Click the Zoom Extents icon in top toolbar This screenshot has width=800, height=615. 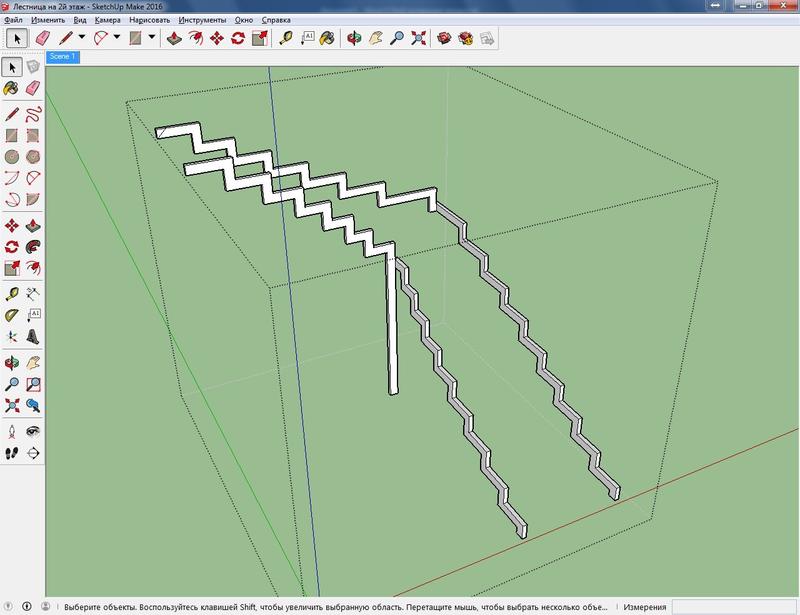pos(418,39)
